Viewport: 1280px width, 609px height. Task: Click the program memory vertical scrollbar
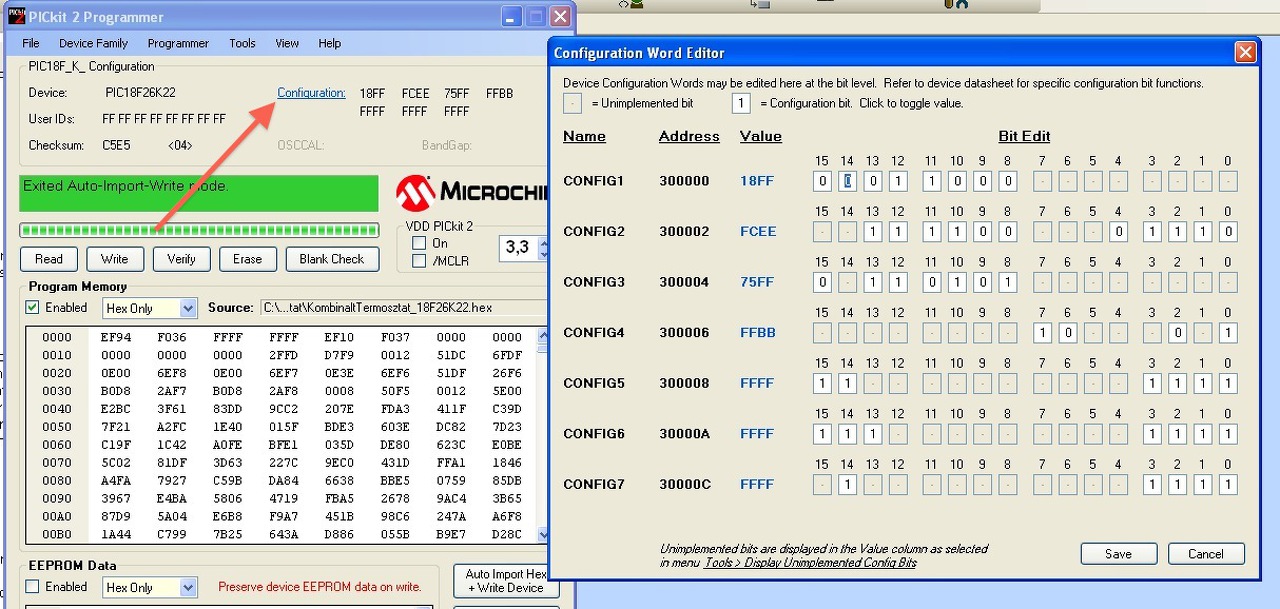543,435
